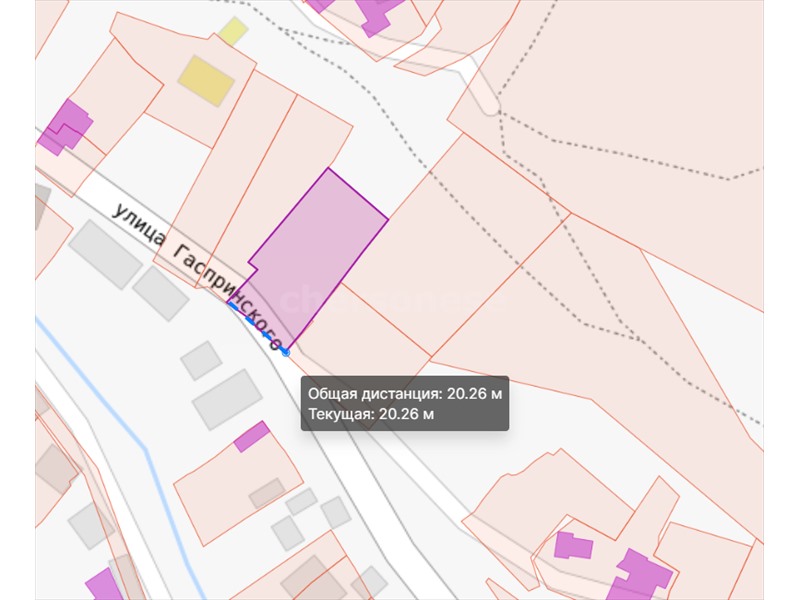This screenshot has height=600, width=800.
Task: Click the distance measurement tooltip
Action: pos(405,404)
